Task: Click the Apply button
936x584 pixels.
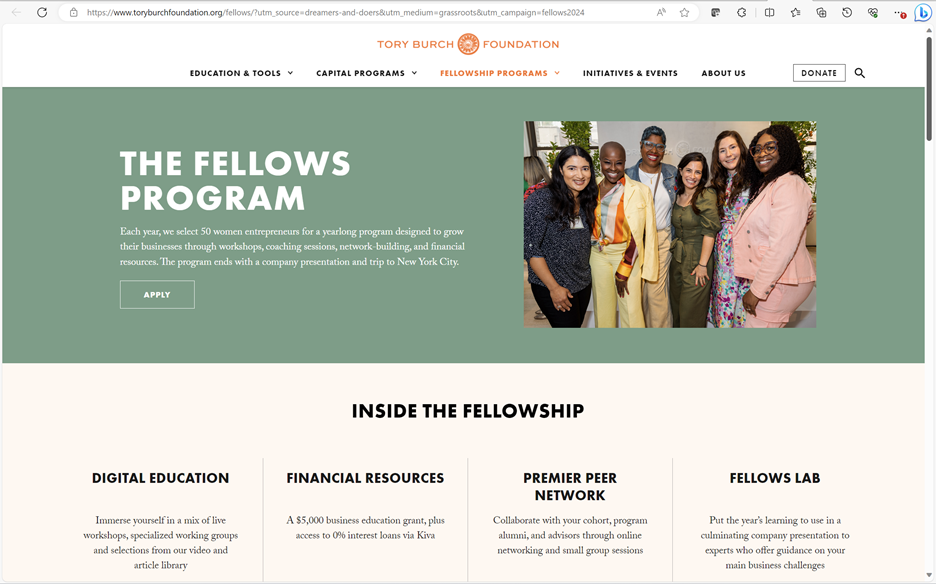Action: (157, 295)
